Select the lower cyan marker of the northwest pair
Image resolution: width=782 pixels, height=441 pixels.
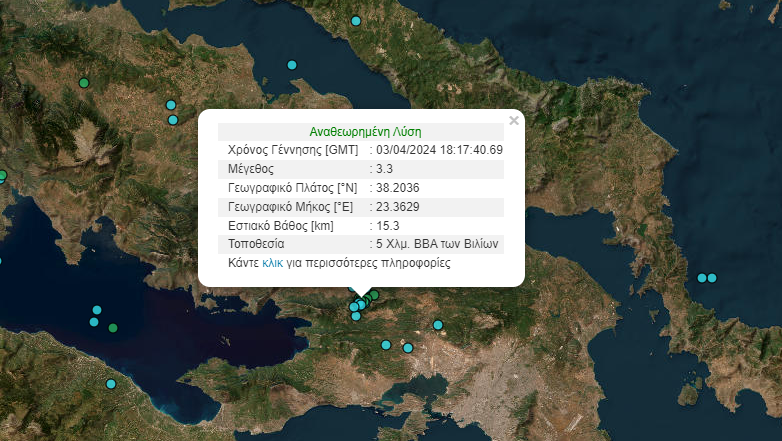point(173,120)
